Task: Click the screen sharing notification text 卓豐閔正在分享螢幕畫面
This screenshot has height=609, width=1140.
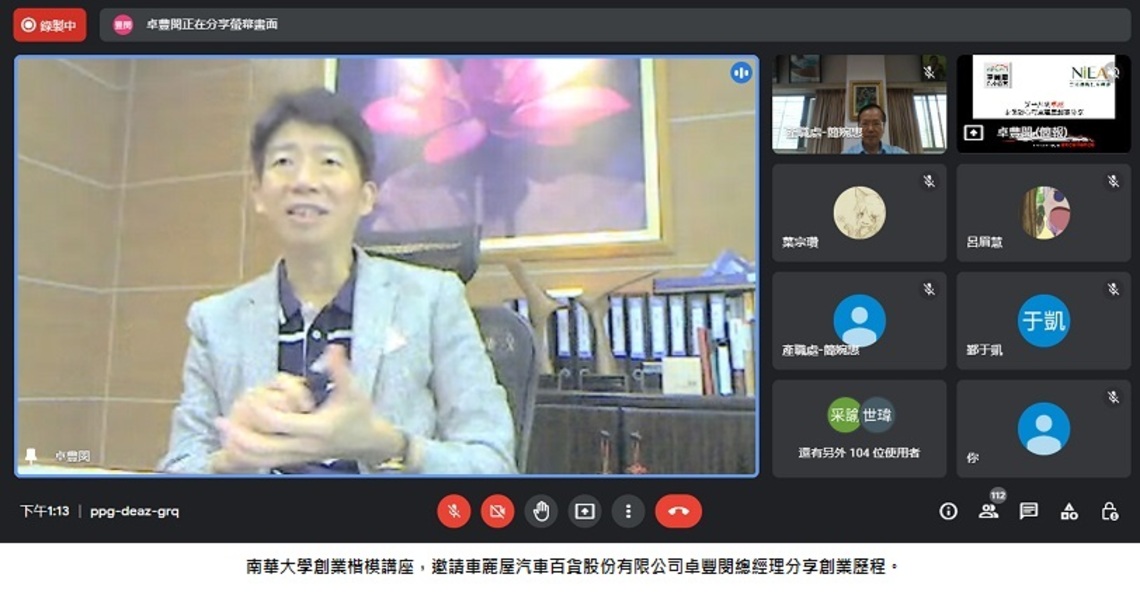Action: click(x=212, y=25)
